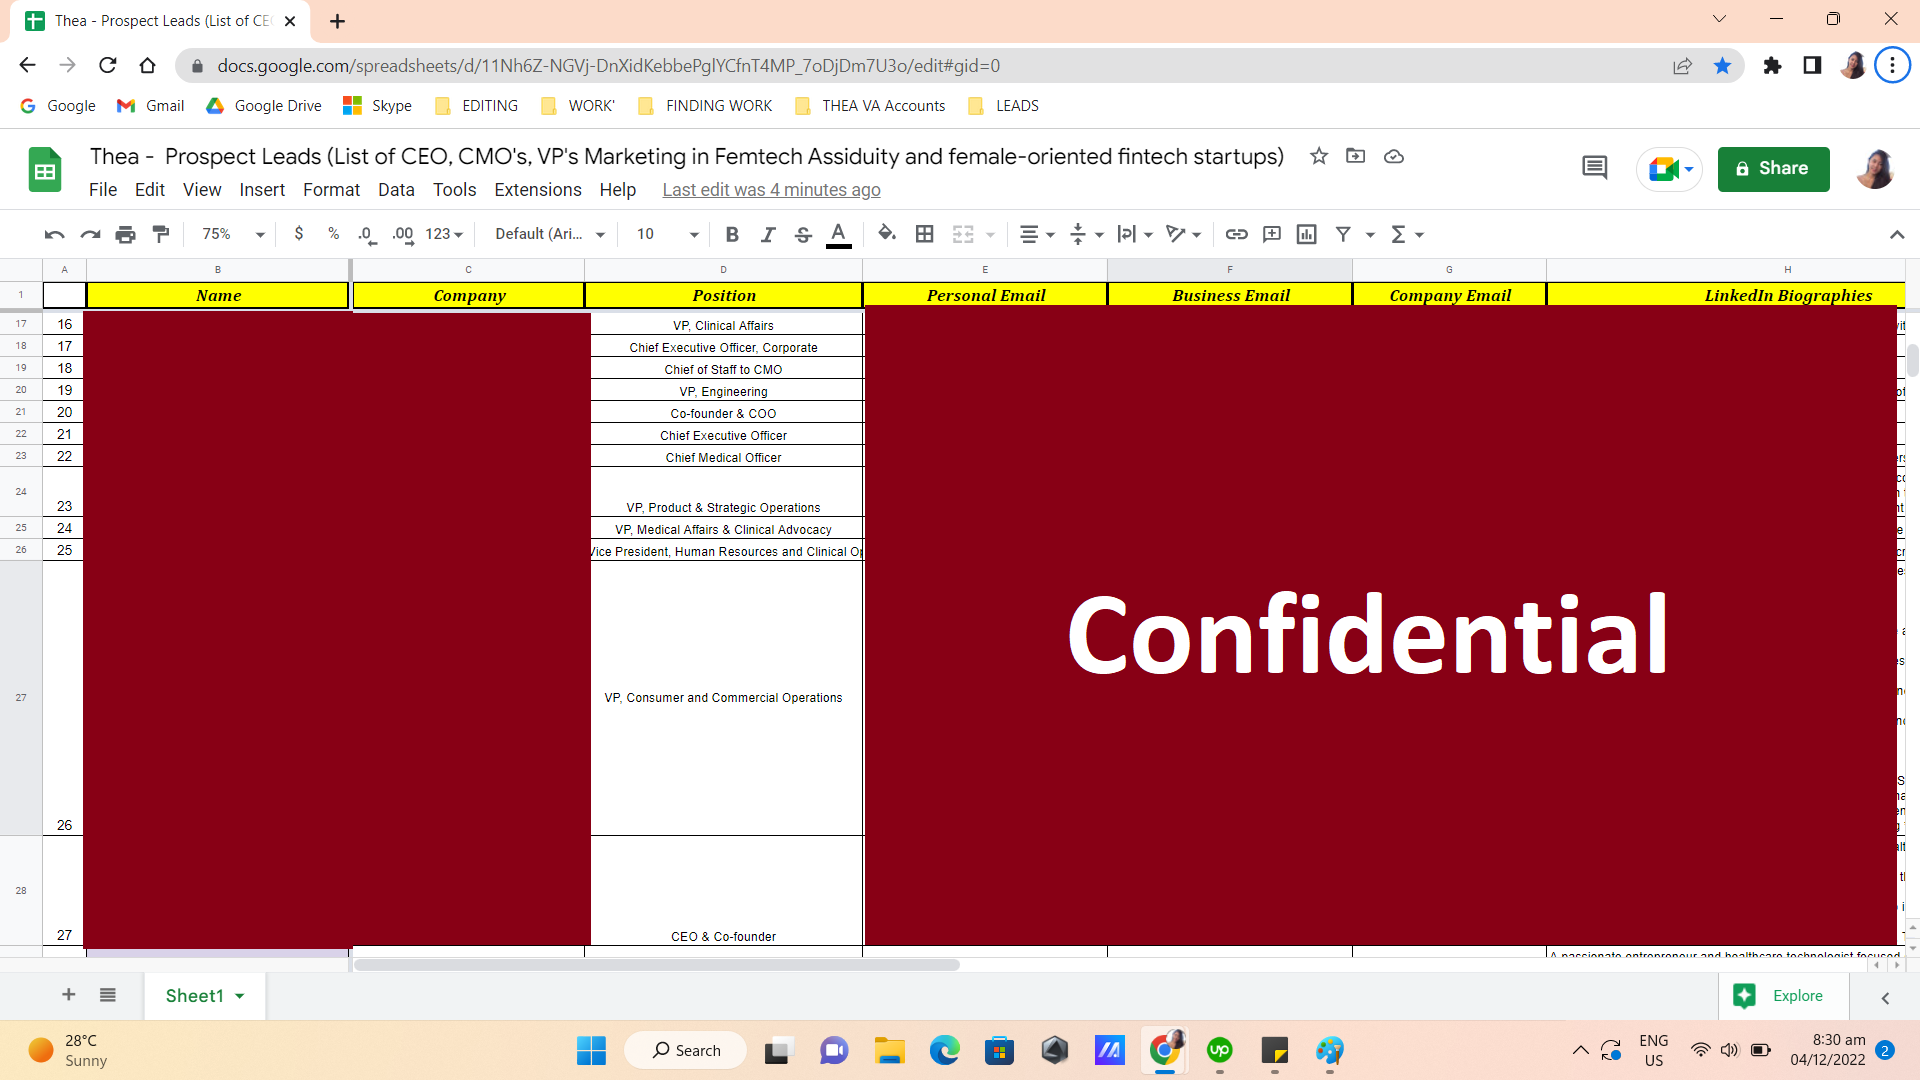This screenshot has width=1920, height=1080.
Task: Toggle italic formatting
Action: [767, 234]
